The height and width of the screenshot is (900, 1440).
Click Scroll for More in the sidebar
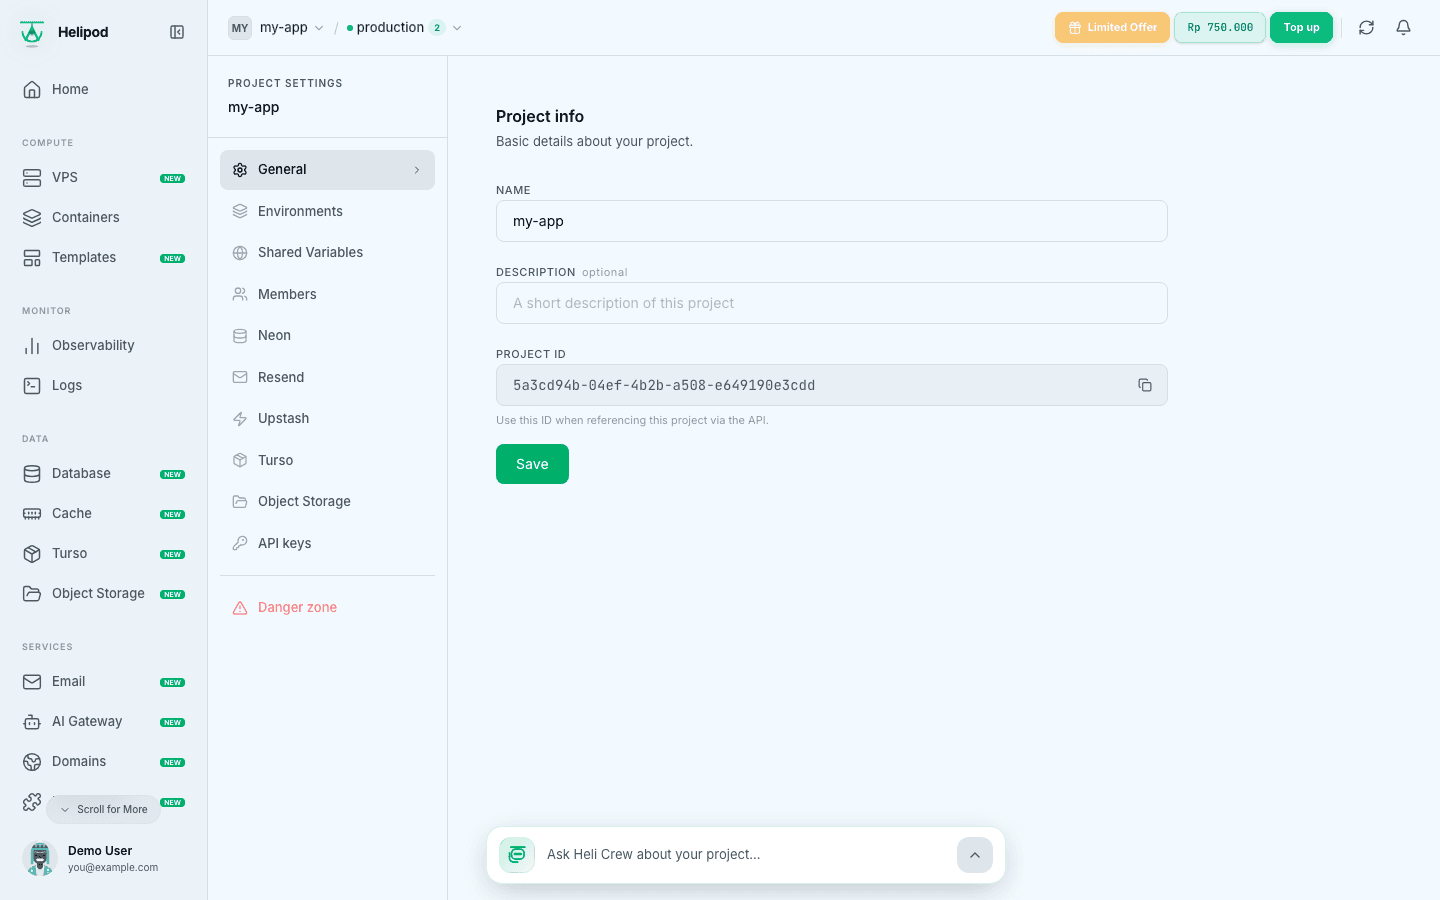(104, 809)
